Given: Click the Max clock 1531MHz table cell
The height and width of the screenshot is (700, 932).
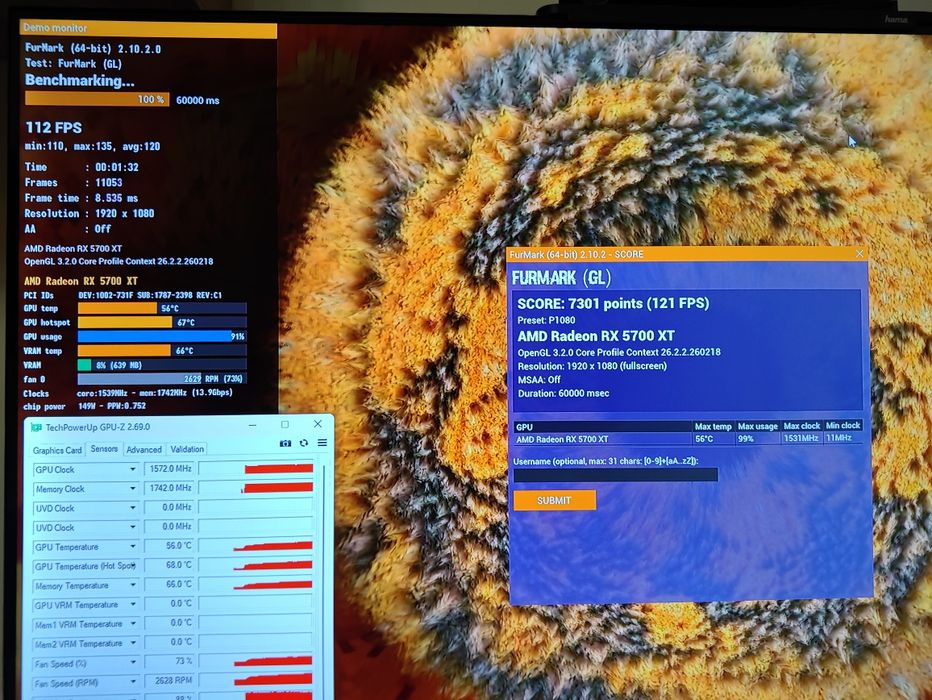Looking at the screenshot, I should pyautogui.click(x=801, y=438).
